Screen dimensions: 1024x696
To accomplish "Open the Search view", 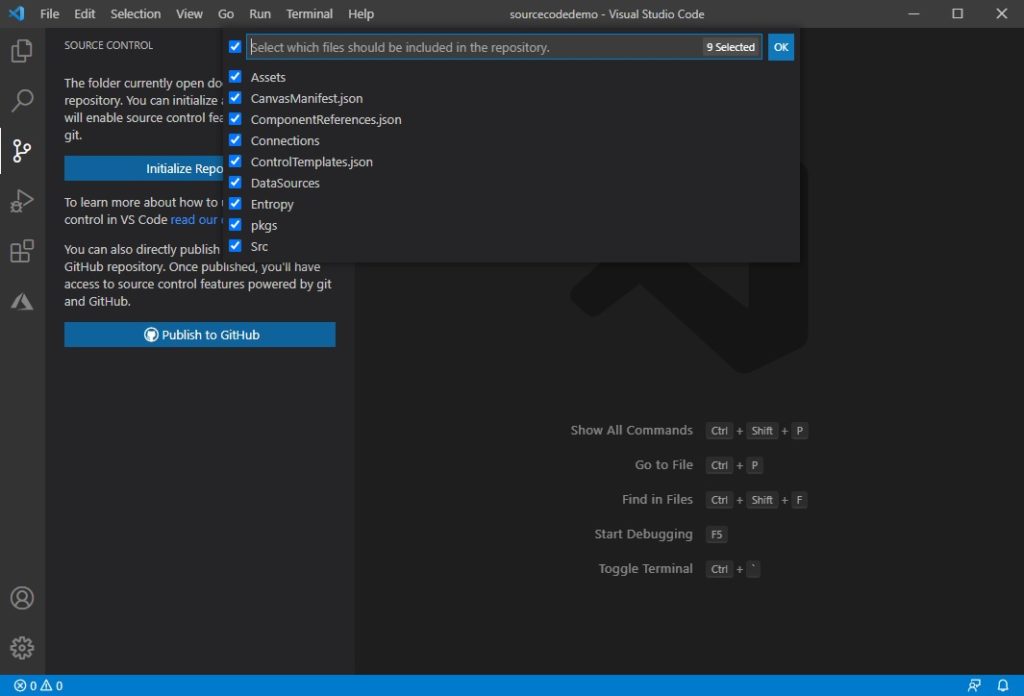I will click(x=22, y=100).
